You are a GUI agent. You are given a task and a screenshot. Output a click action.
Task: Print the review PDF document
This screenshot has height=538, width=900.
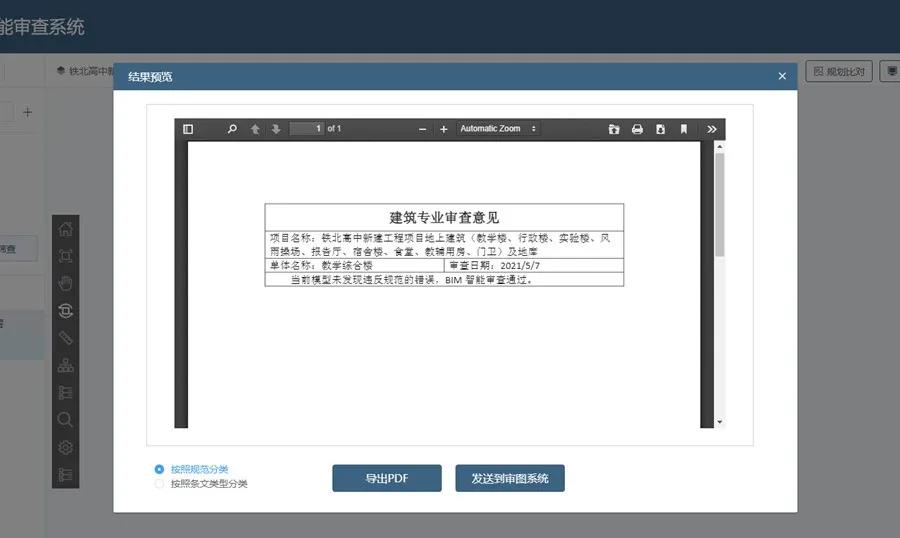637,129
